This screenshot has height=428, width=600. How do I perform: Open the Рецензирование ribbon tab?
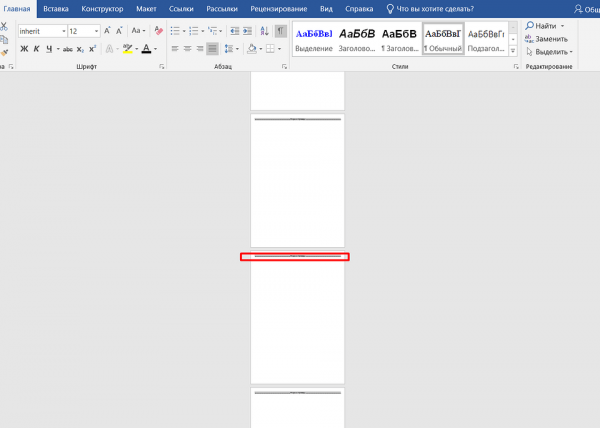coord(279,9)
